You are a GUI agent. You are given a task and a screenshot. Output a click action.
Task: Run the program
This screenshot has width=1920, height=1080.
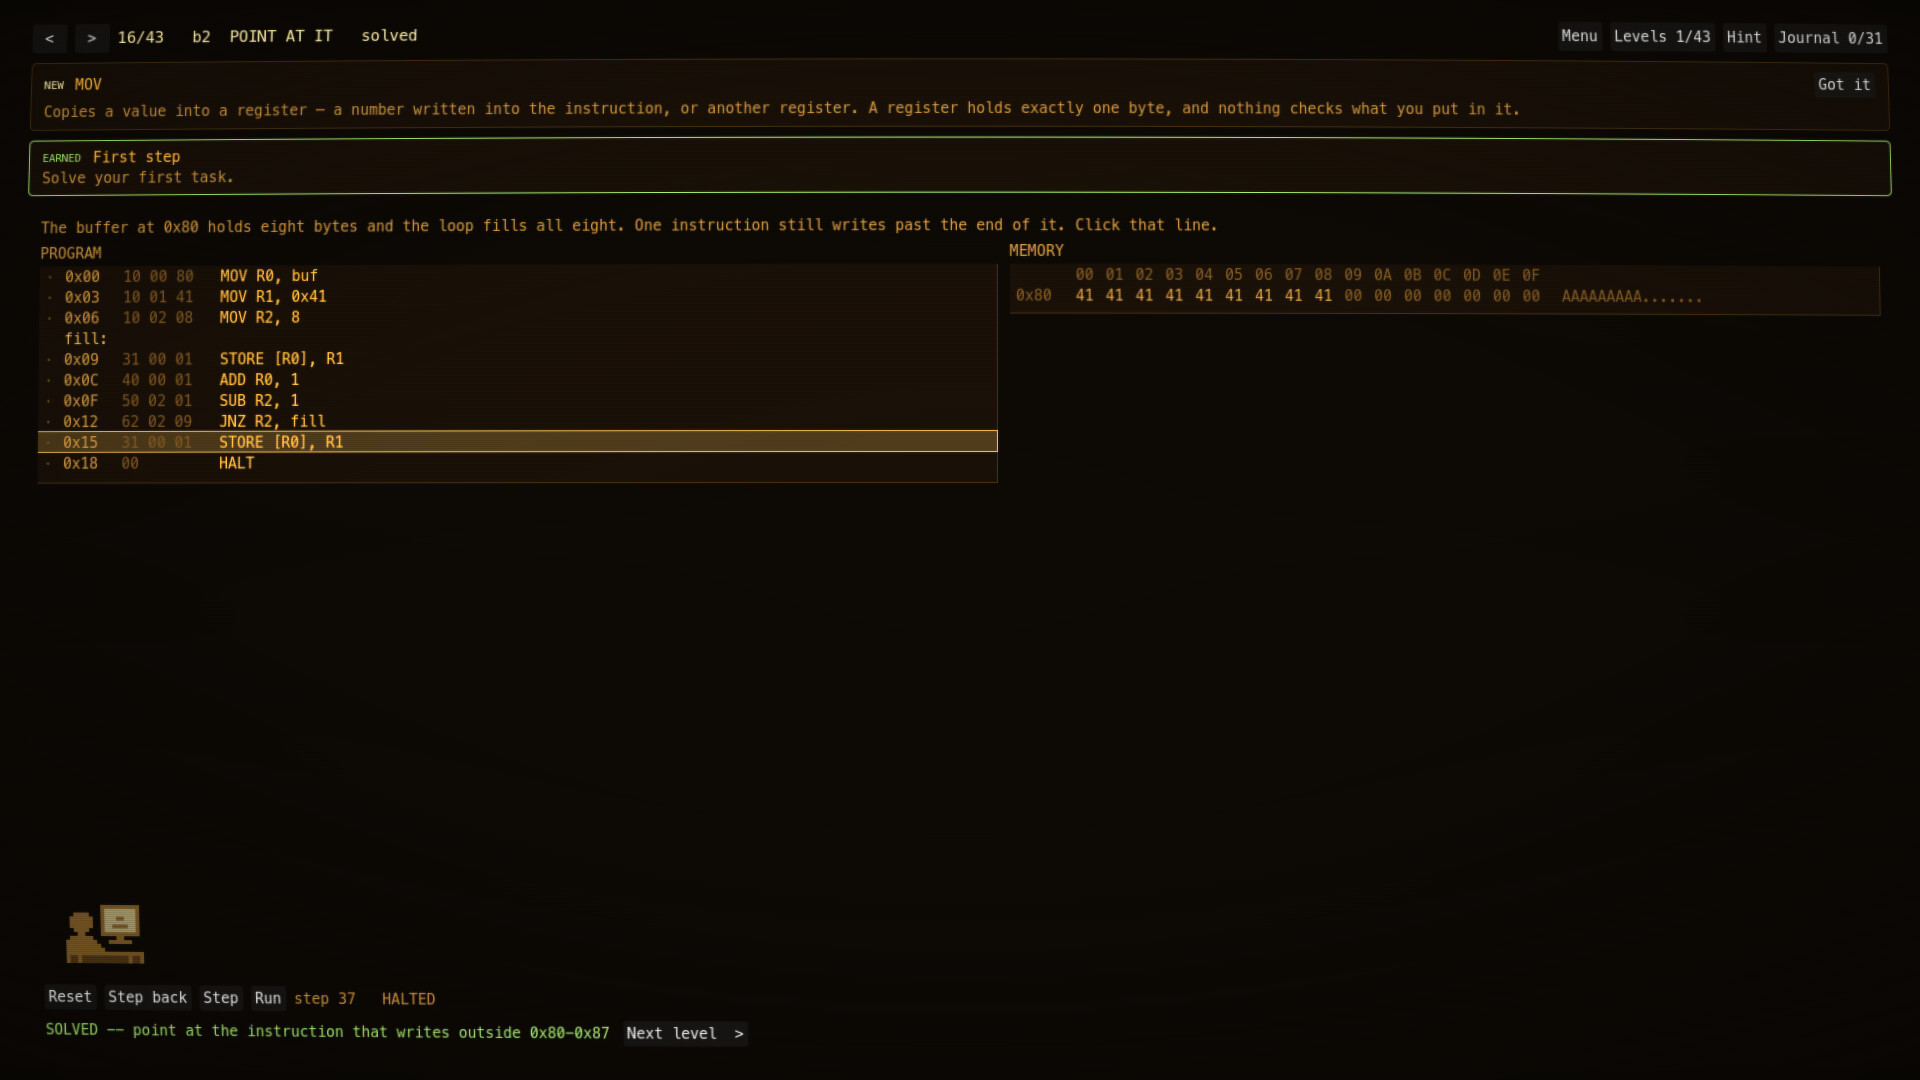pyautogui.click(x=267, y=997)
